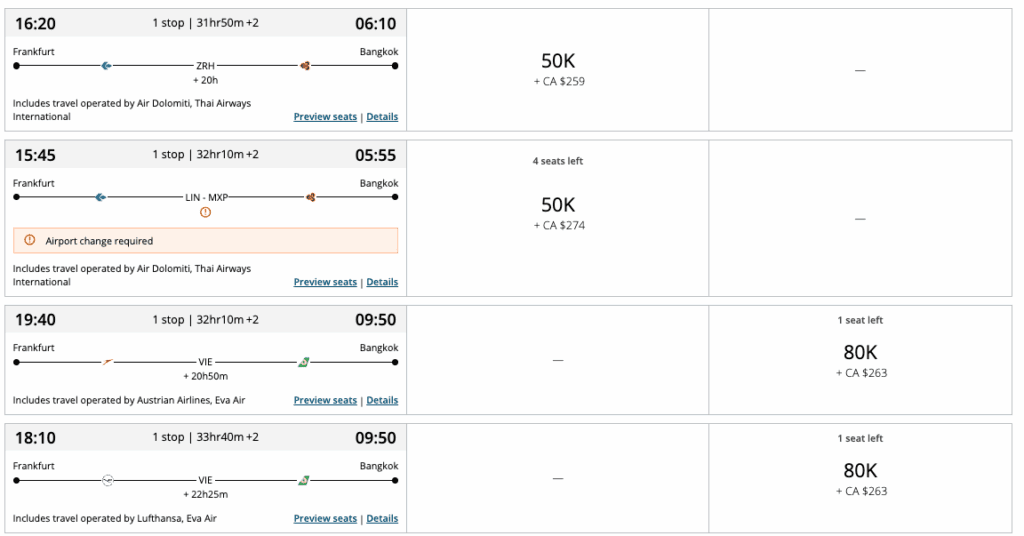Choose 80K fare for 18:10 flight
This screenshot has height=536, width=1024.
pos(860,478)
